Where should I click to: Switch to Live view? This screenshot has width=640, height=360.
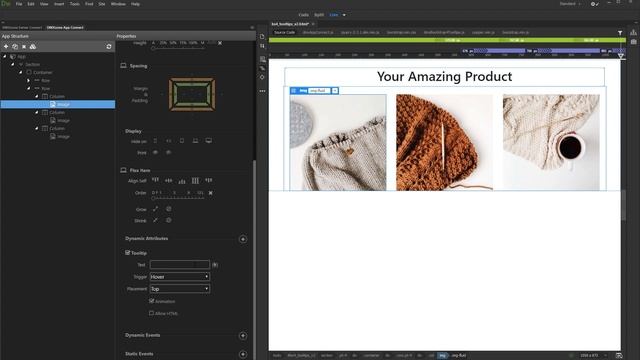pyautogui.click(x=334, y=15)
